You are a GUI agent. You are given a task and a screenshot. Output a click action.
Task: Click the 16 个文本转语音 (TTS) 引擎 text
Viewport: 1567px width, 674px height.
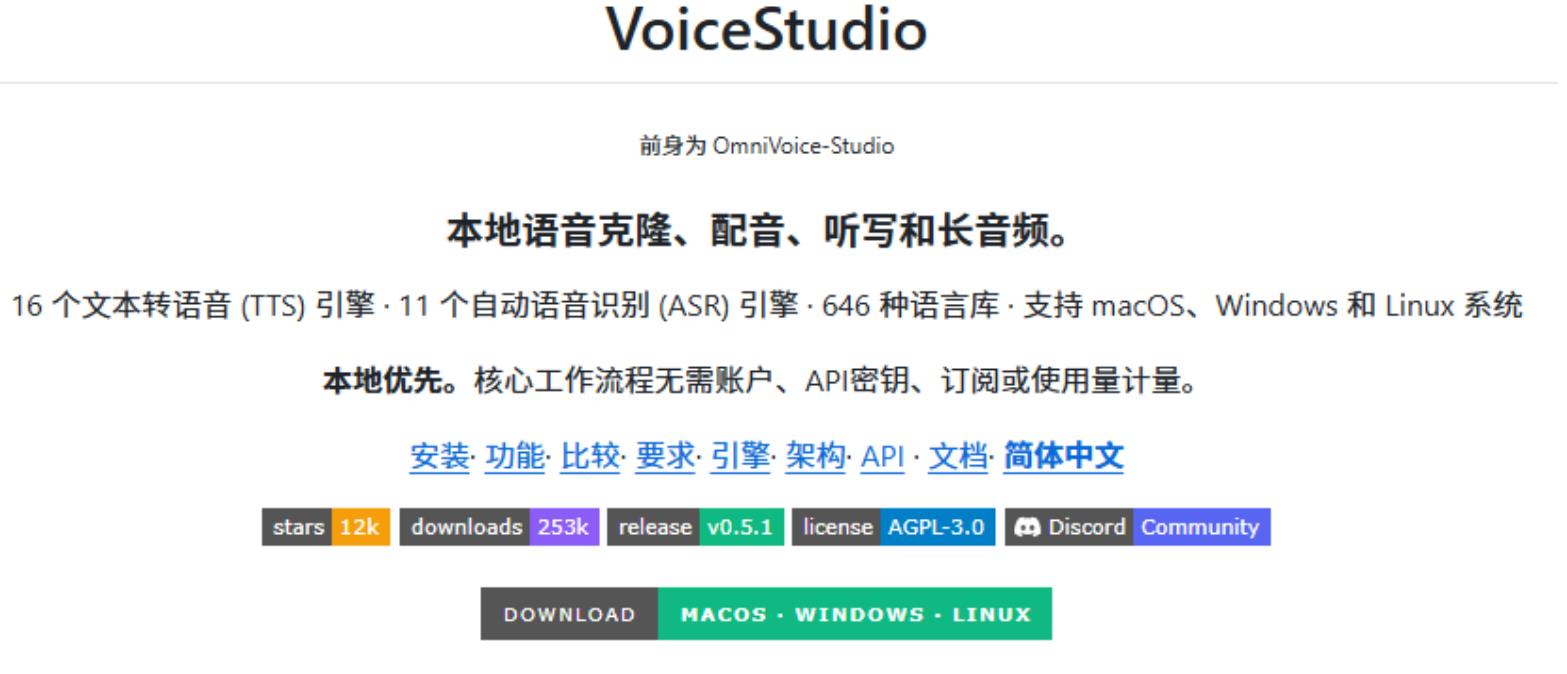point(192,305)
